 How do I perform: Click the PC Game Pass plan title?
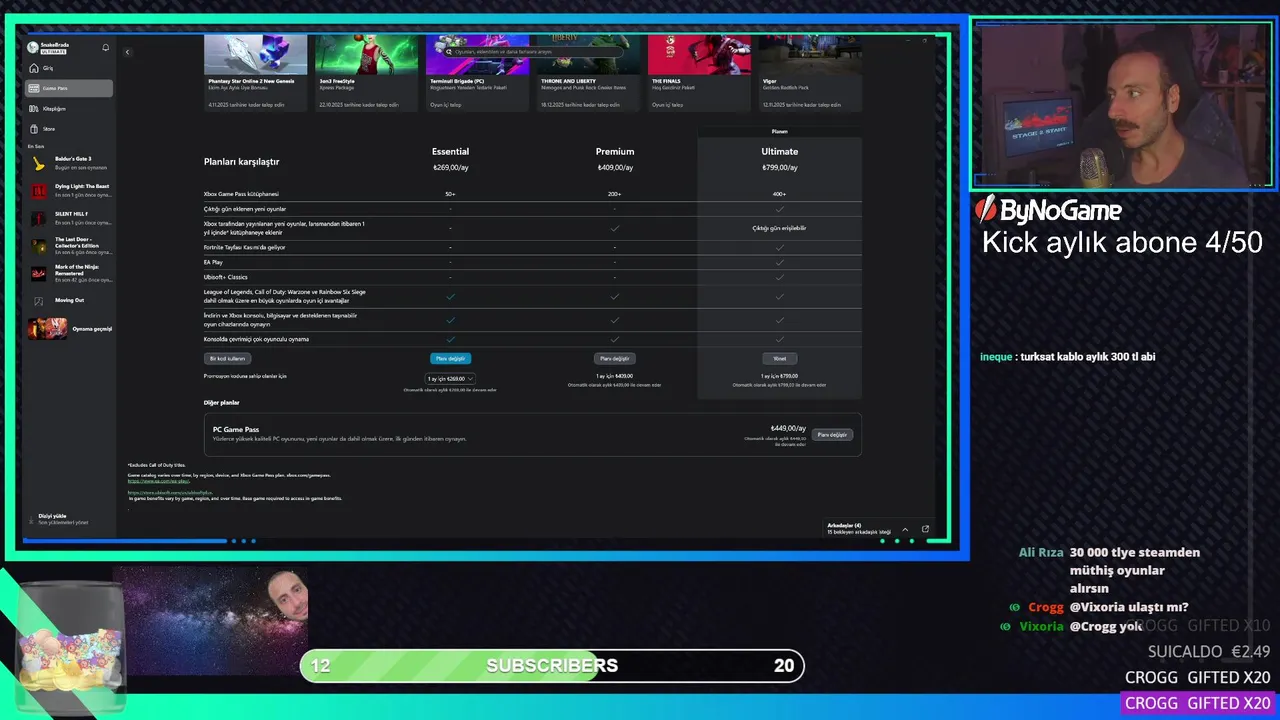point(236,429)
